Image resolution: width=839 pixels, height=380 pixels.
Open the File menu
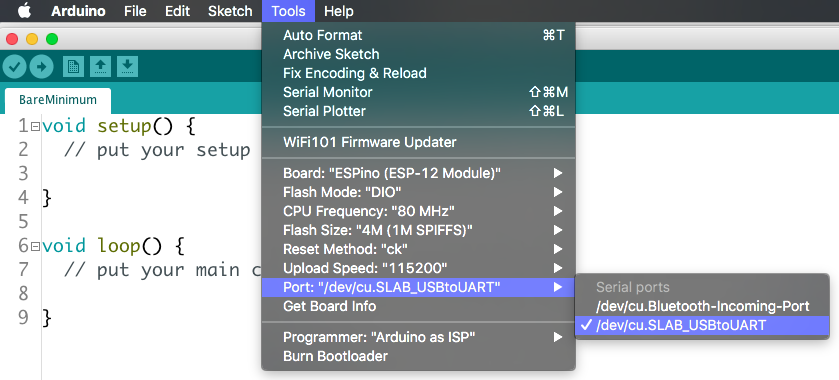(135, 11)
